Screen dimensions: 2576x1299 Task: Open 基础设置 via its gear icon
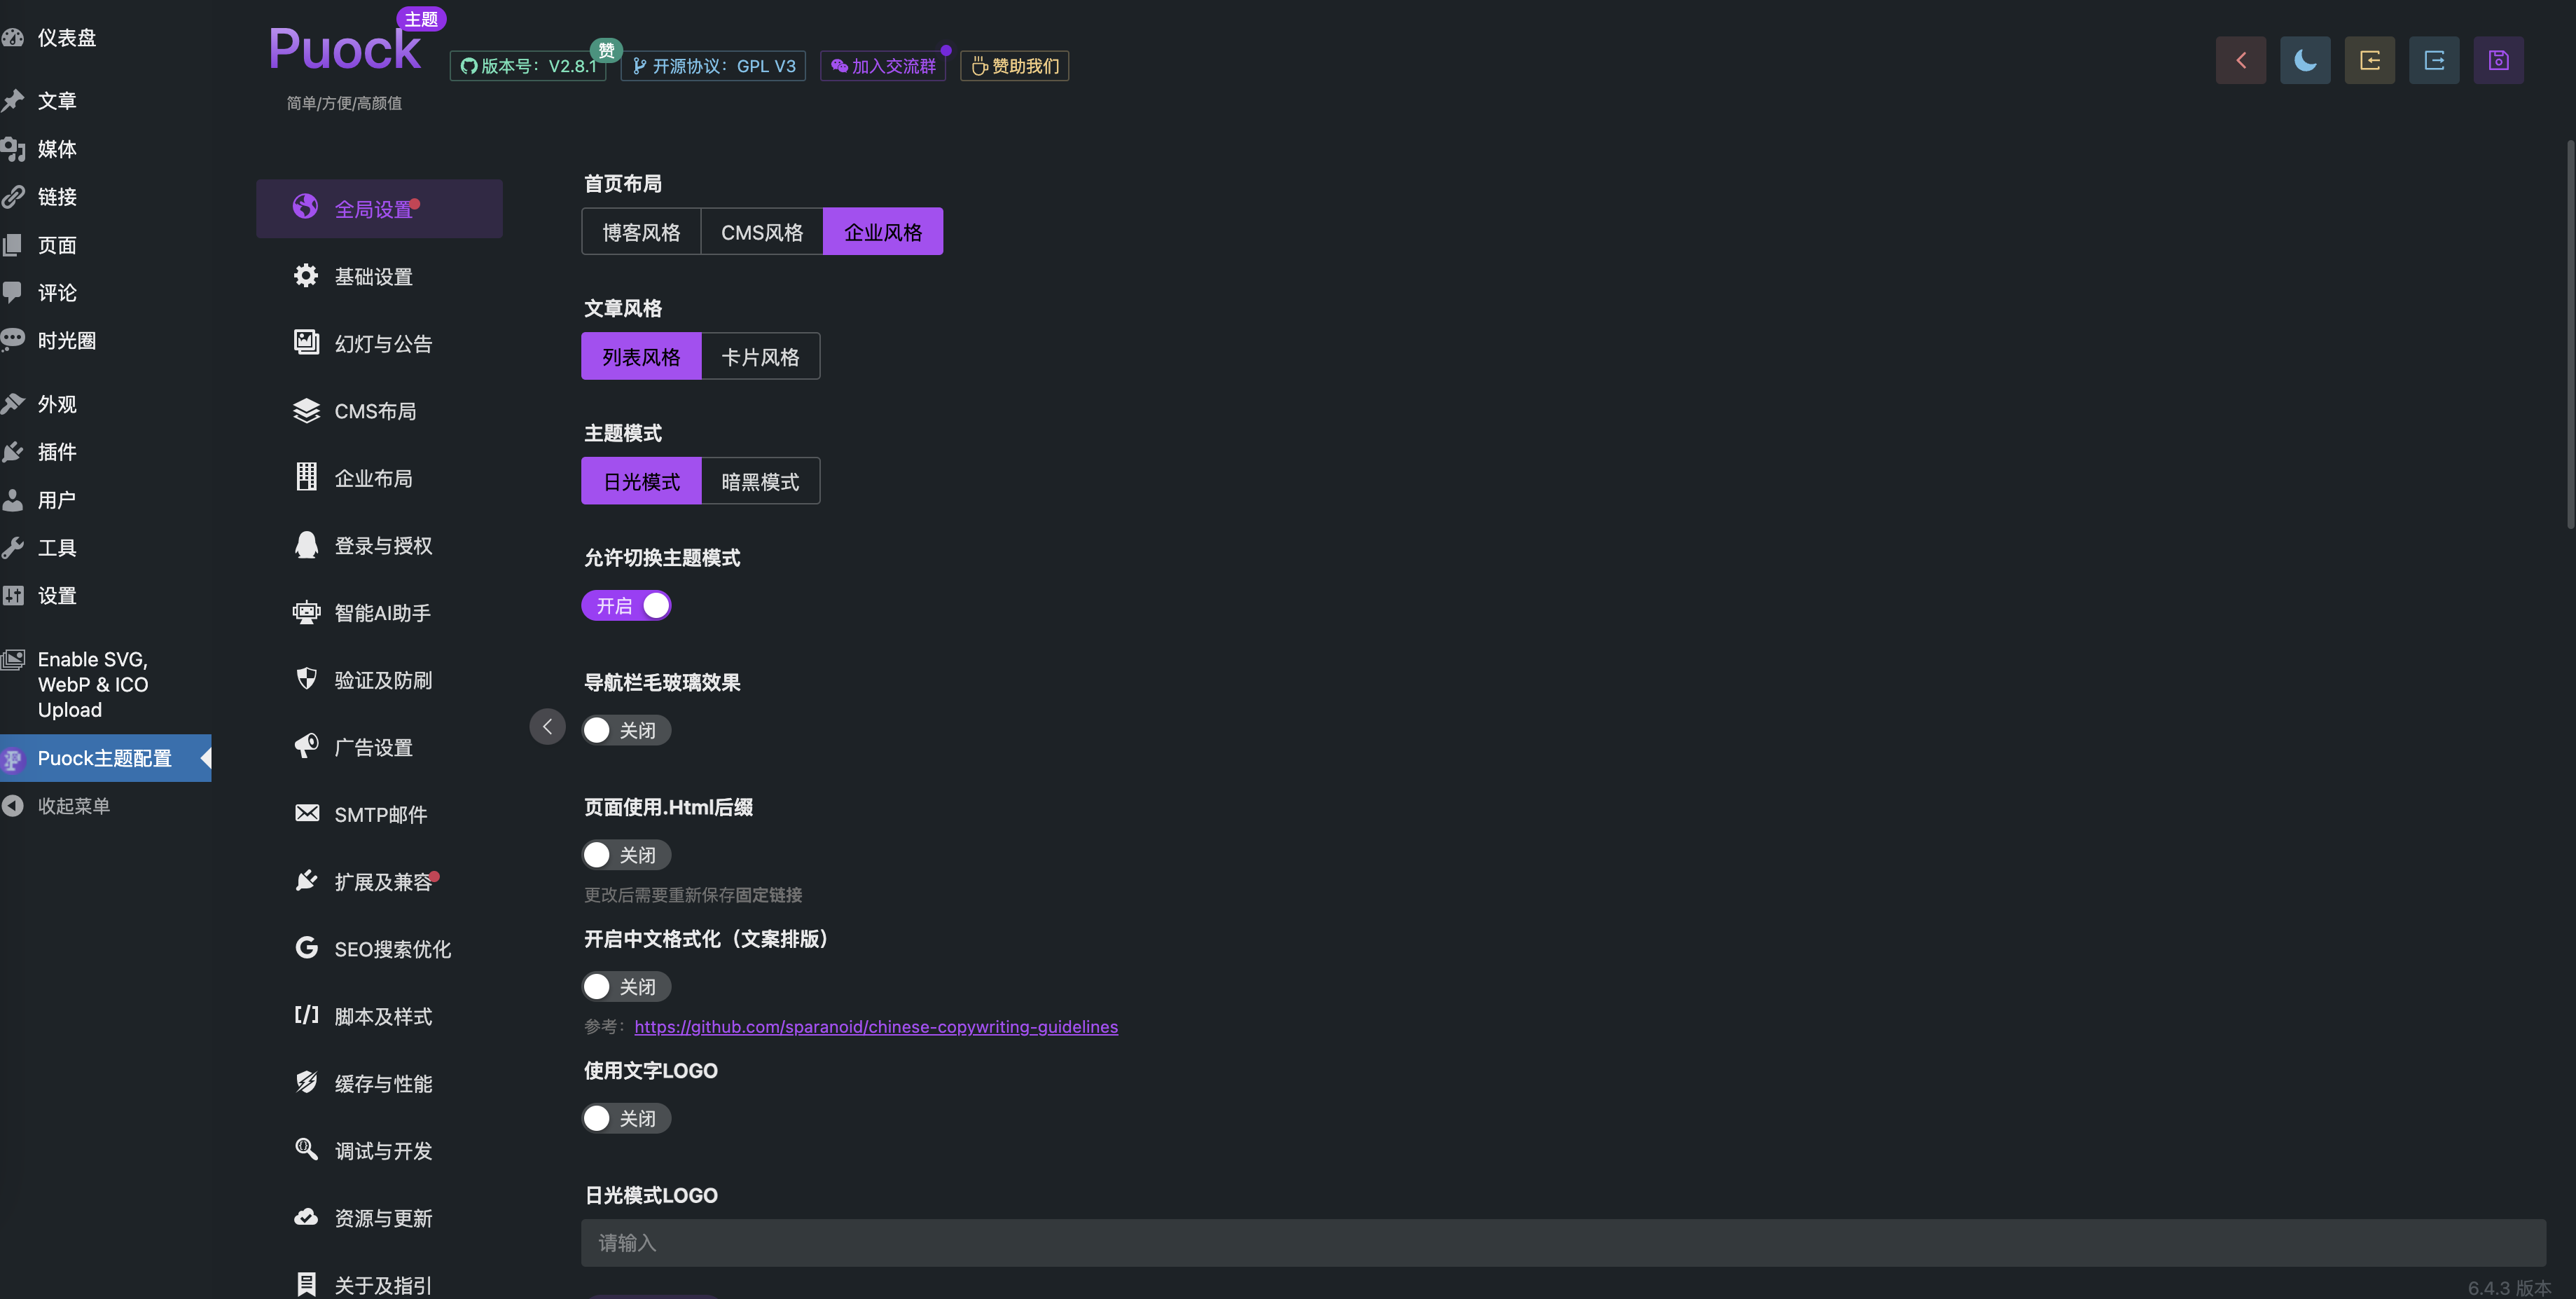(306, 276)
